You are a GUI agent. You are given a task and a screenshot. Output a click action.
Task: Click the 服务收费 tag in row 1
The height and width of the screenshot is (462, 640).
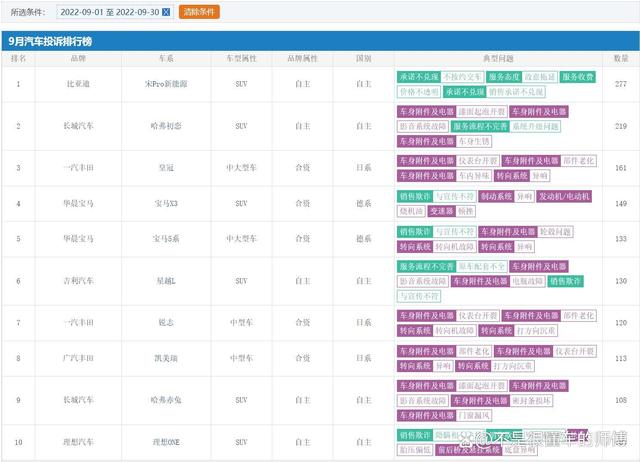point(578,77)
